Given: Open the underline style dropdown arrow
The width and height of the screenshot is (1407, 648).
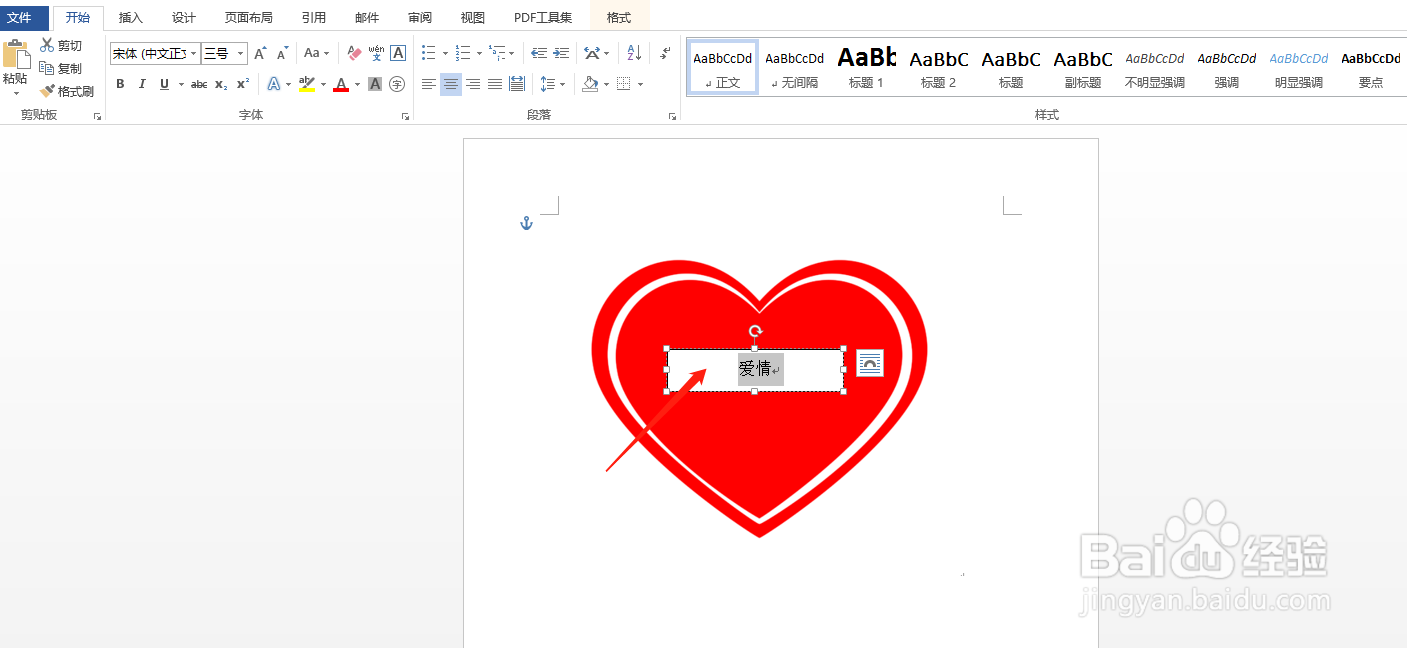Looking at the screenshot, I should click(x=181, y=84).
